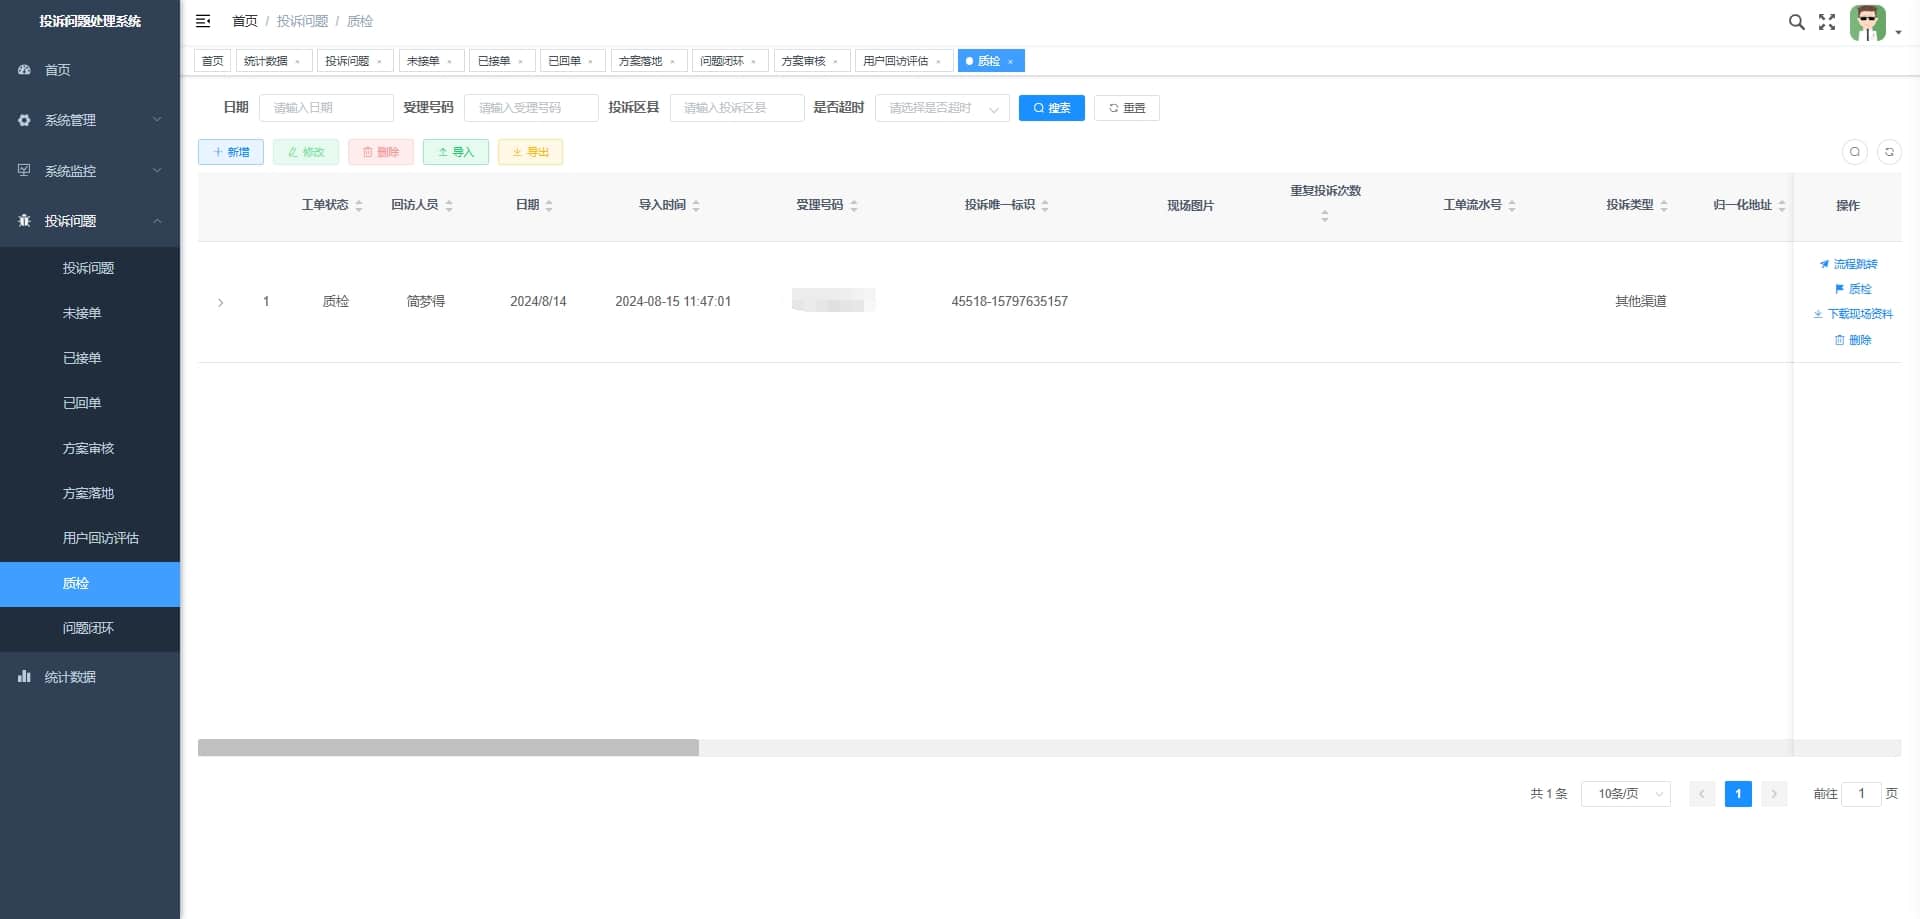Go to 首页 in the sidebar

click(90, 70)
